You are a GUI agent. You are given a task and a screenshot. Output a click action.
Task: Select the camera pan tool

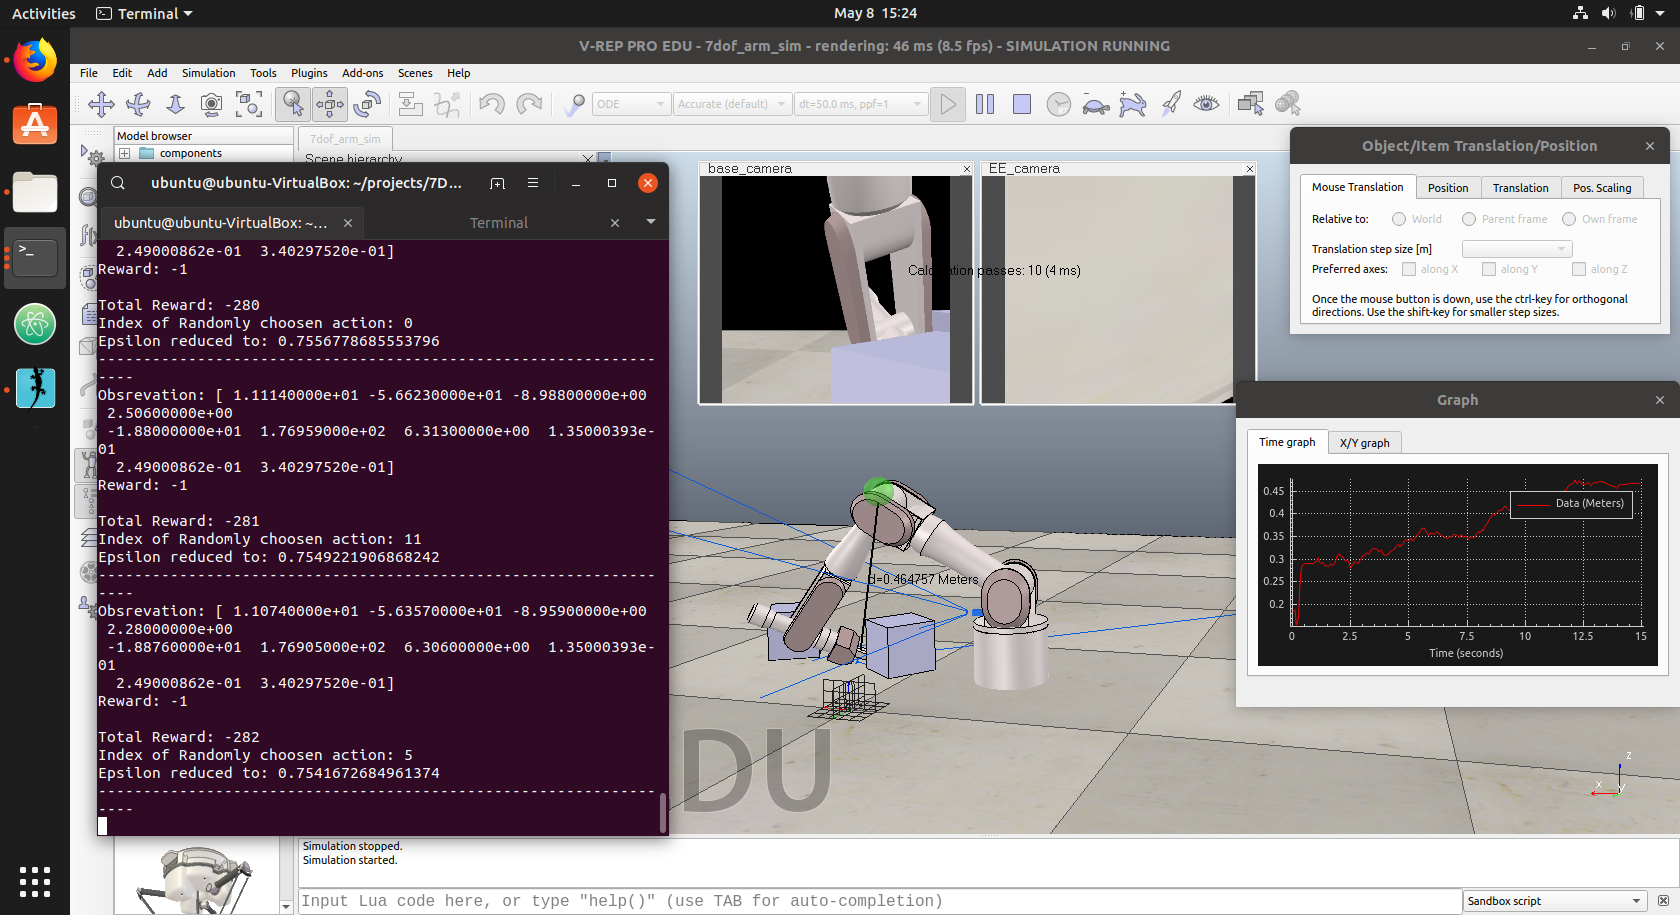pos(101,104)
